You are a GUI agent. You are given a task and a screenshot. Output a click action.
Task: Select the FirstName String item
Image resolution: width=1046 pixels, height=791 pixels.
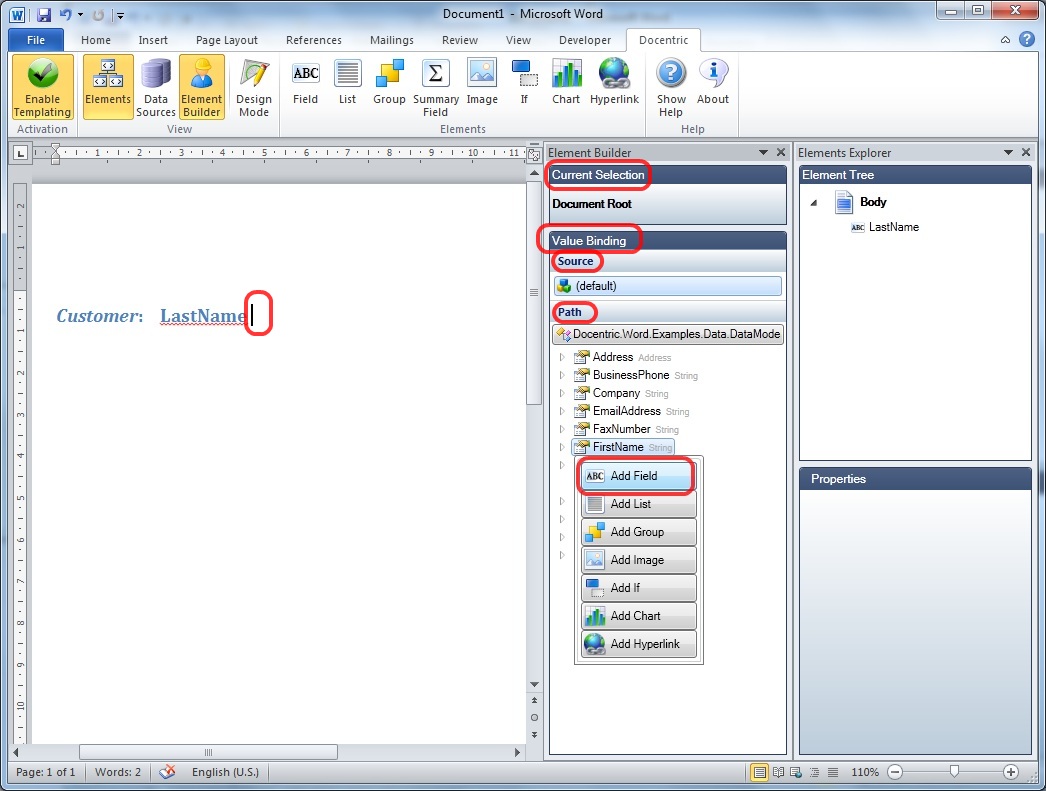pyautogui.click(x=624, y=447)
